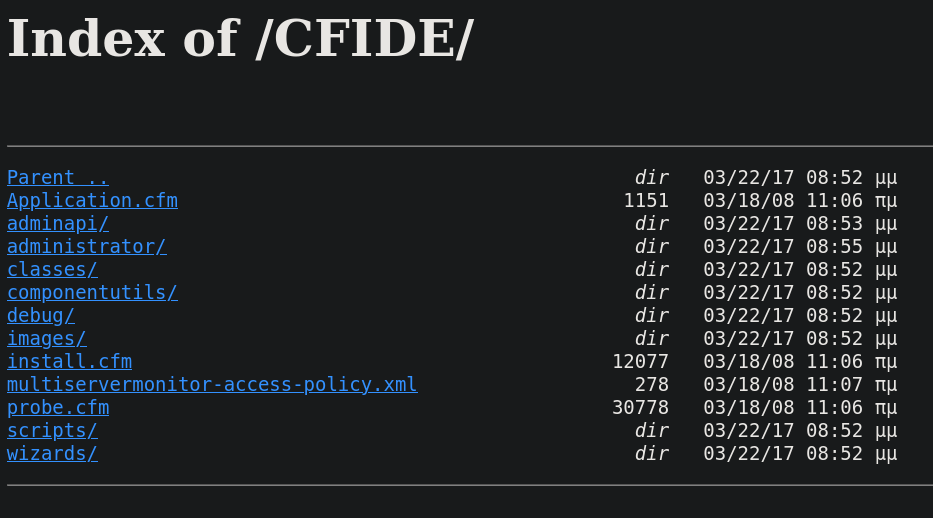Open the adminapi/ directory

(58, 224)
